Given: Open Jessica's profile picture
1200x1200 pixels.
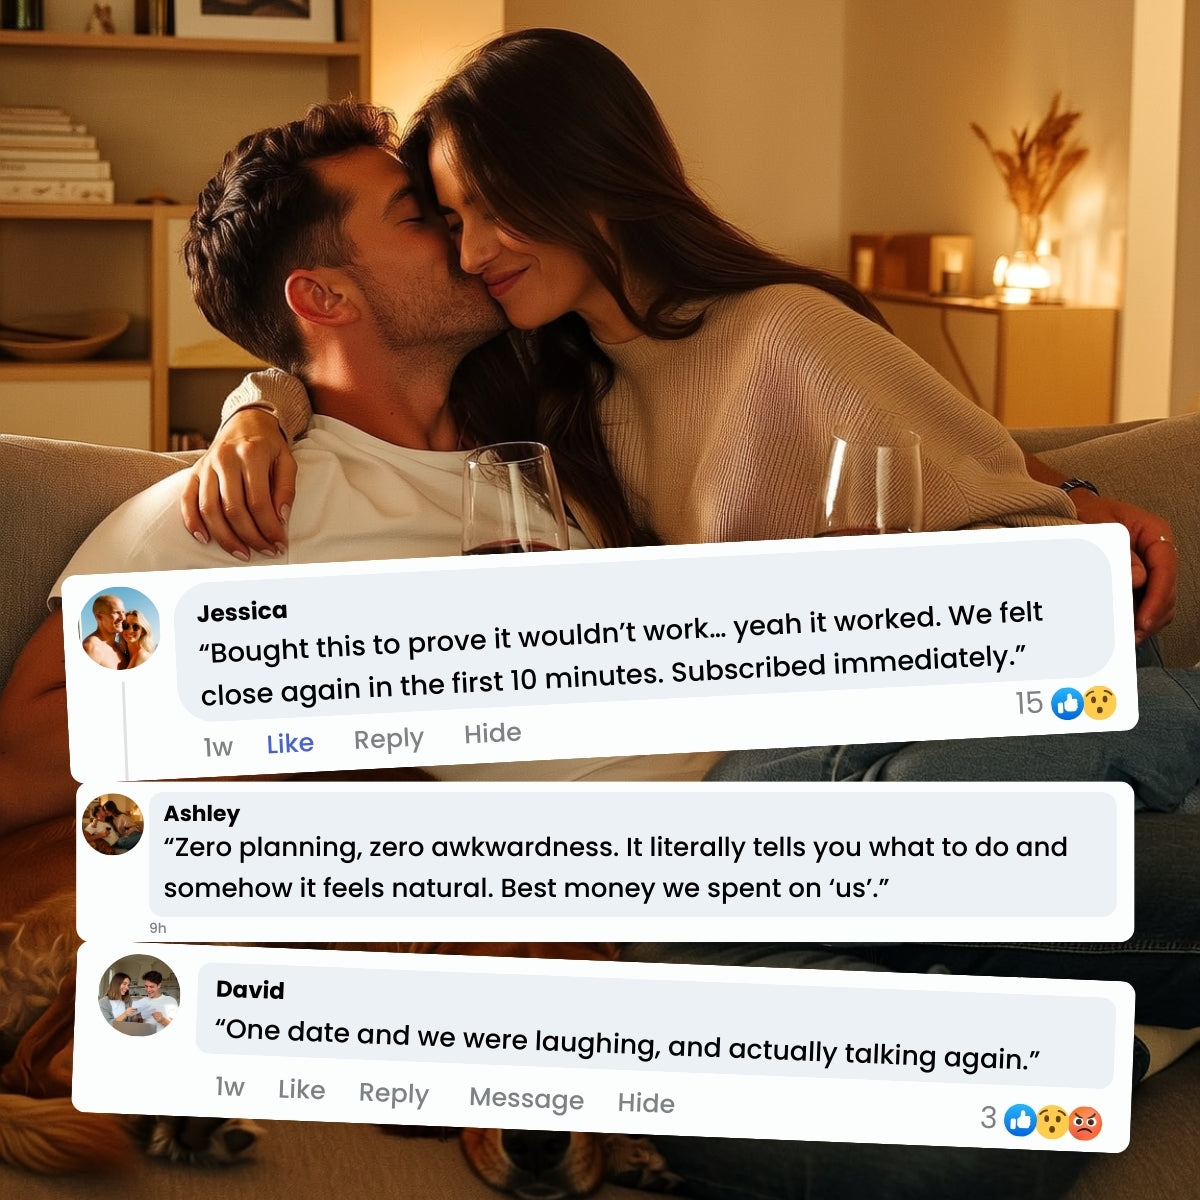Looking at the screenshot, I should pos(120,628).
